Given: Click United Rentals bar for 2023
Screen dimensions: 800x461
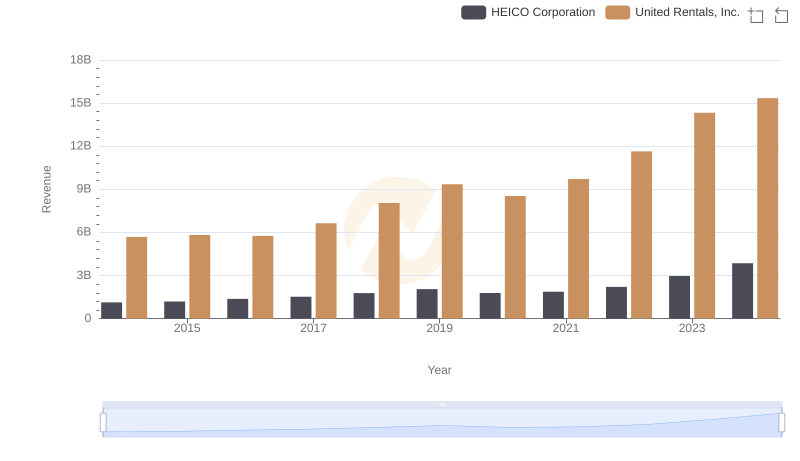Looking at the screenshot, I should pos(704,216).
